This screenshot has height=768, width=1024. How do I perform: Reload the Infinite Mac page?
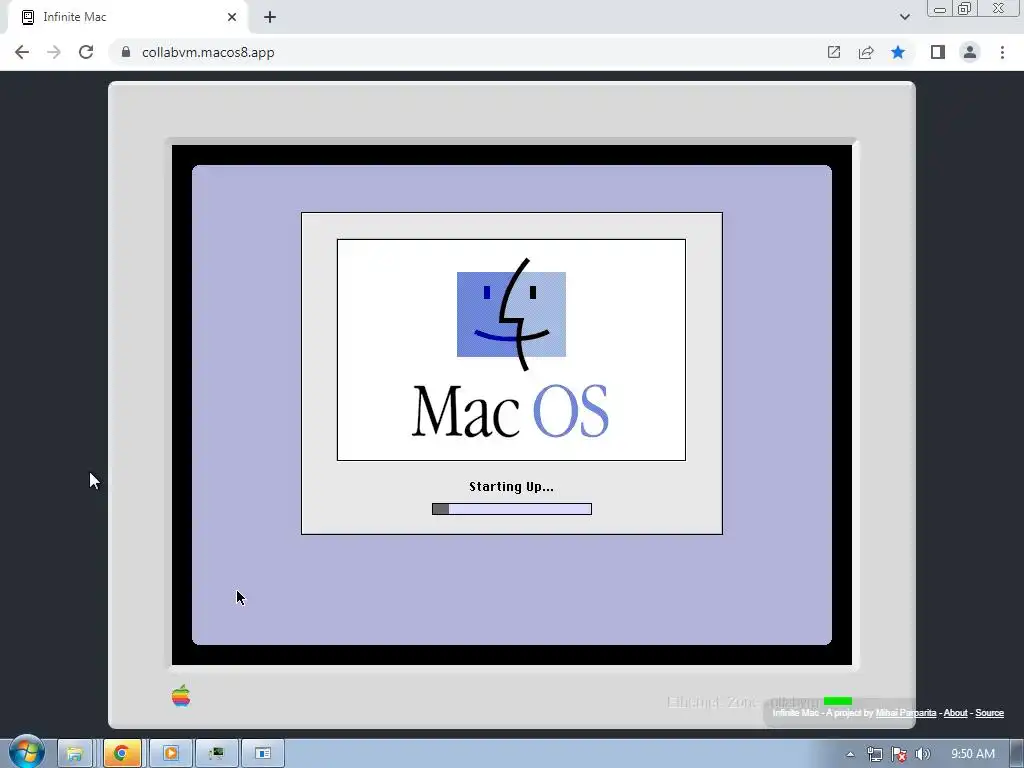coord(86,52)
